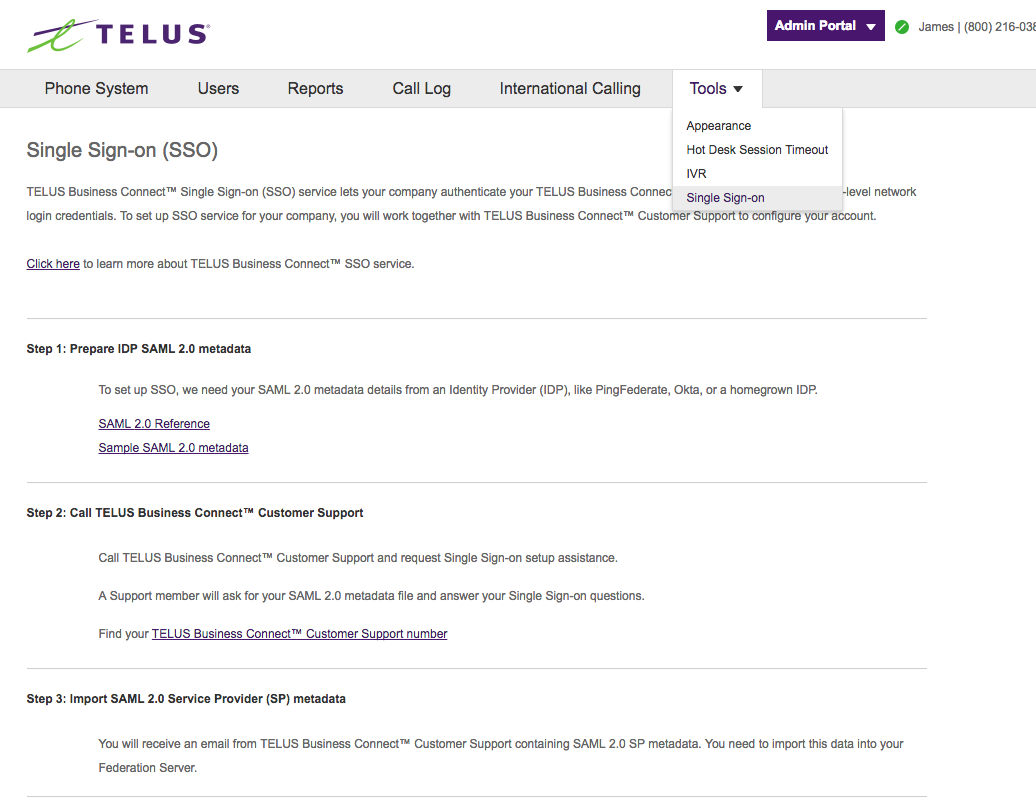The image size is (1036, 810).
Task: Open the Users tab
Action: point(218,88)
